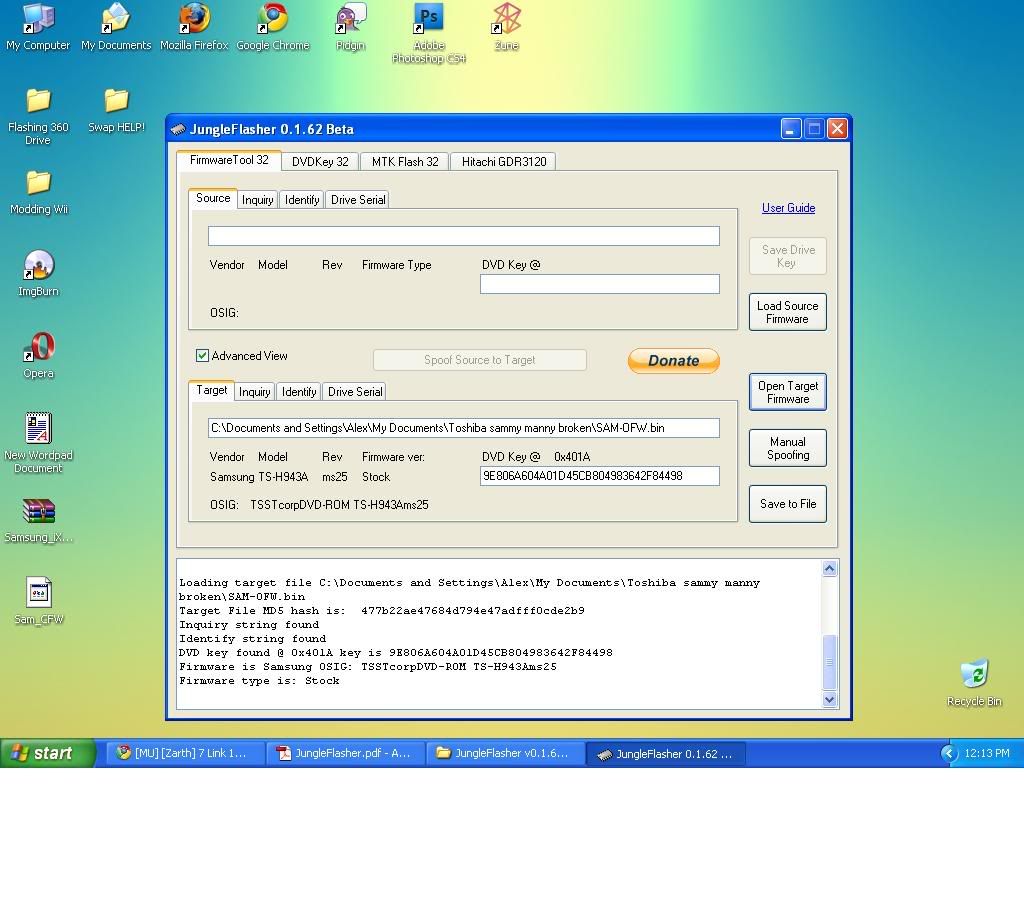The width and height of the screenshot is (1024, 900).
Task: Select the Sam_CFW file icon
Action: (x=38, y=593)
